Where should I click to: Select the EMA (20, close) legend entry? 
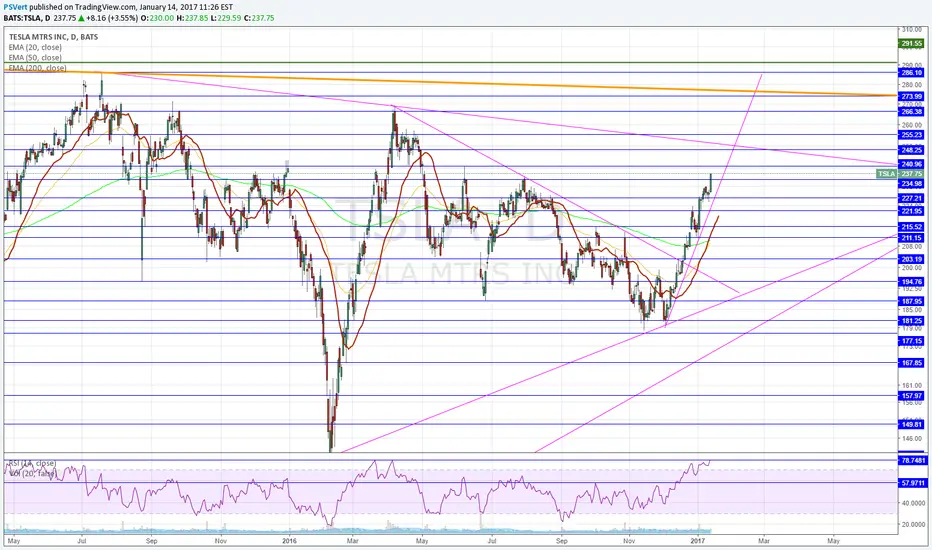pyautogui.click(x=35, y=47)
